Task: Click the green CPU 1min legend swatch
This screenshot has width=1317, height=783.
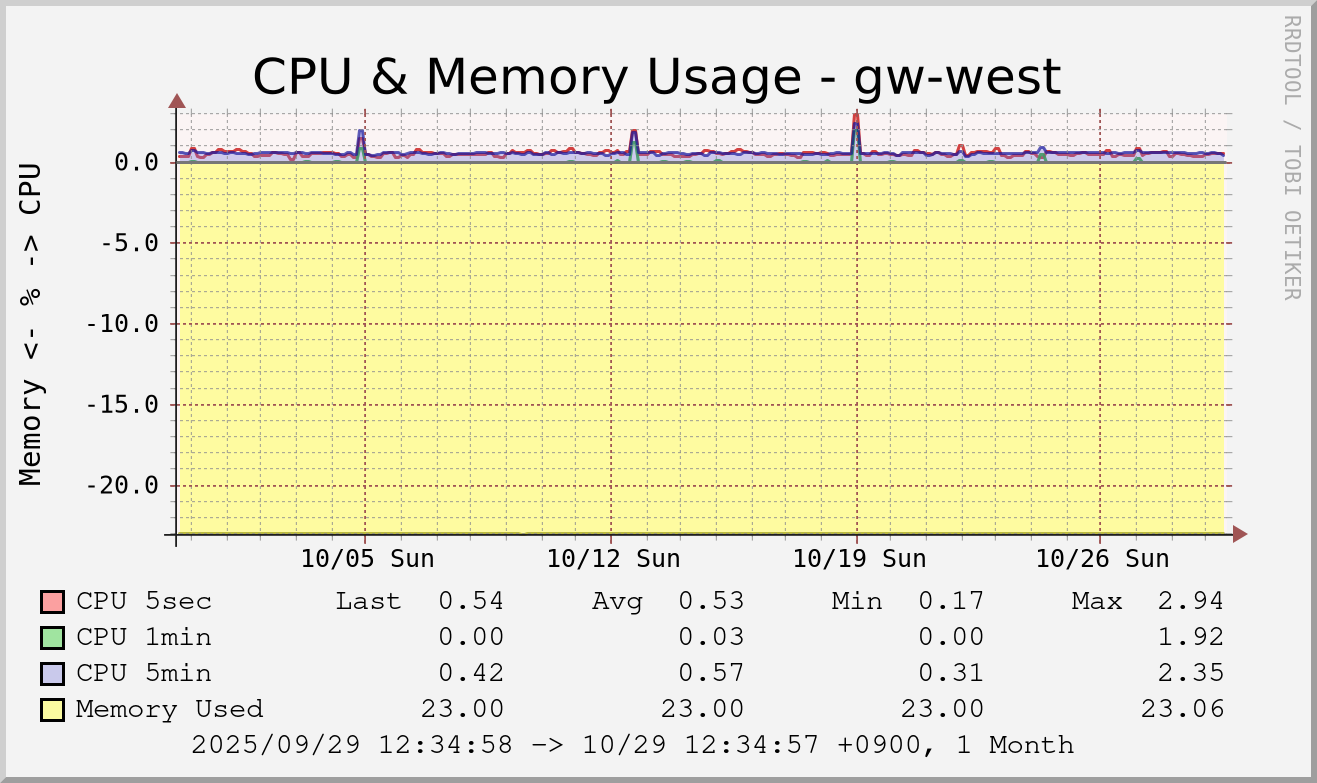Action: pyautogui.click(x=53, y=638)
